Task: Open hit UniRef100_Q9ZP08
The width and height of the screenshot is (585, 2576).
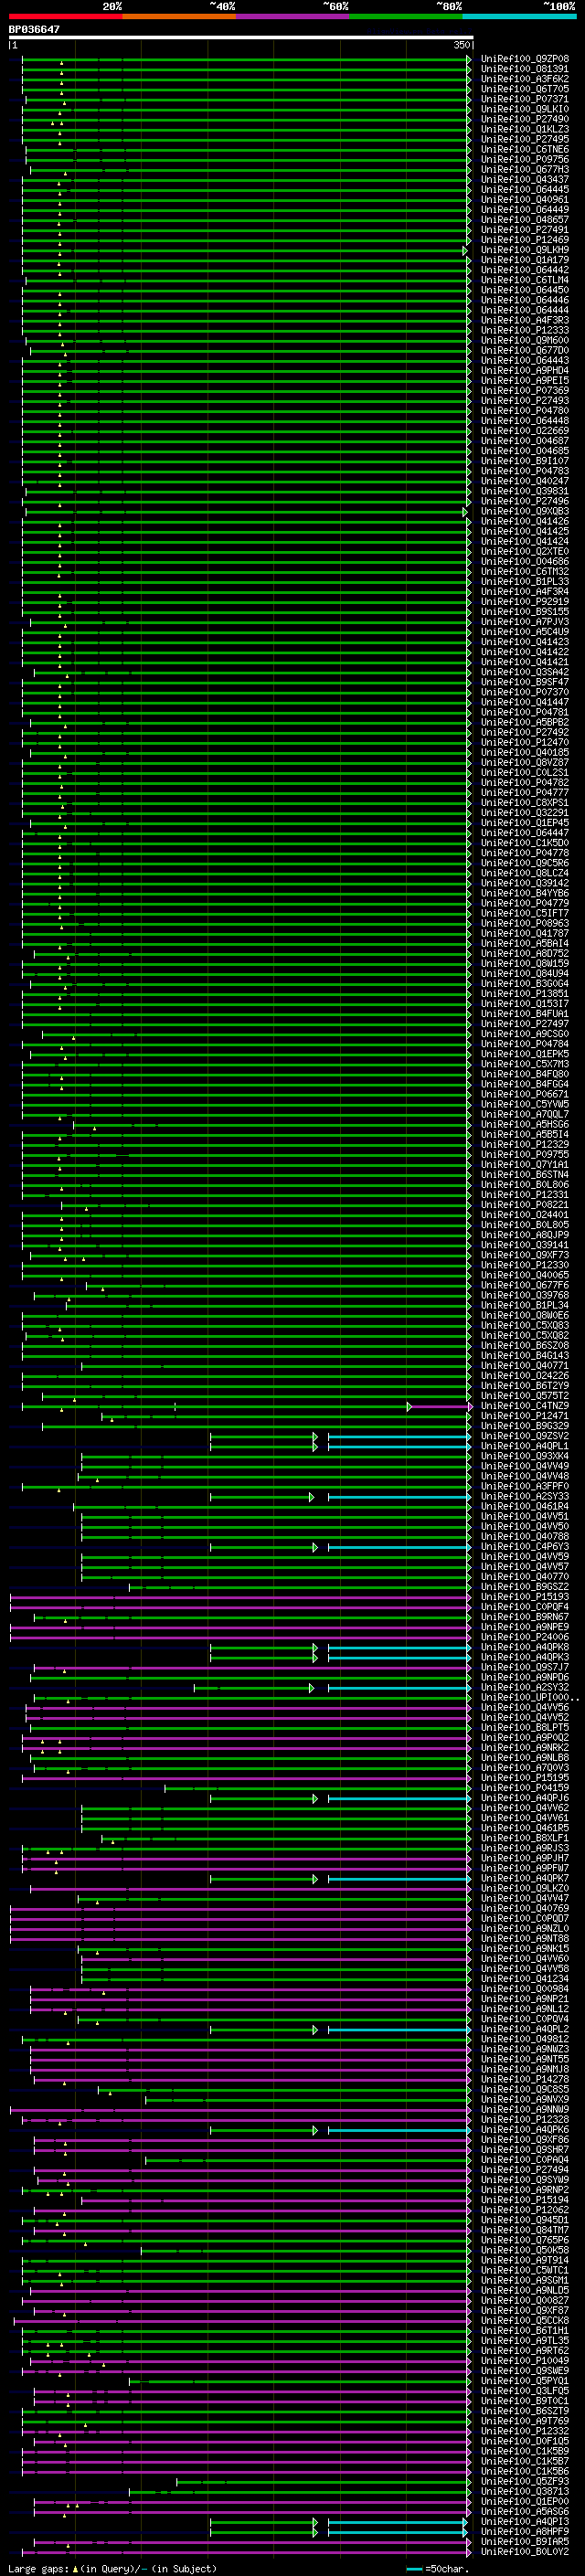Action: 525,59
